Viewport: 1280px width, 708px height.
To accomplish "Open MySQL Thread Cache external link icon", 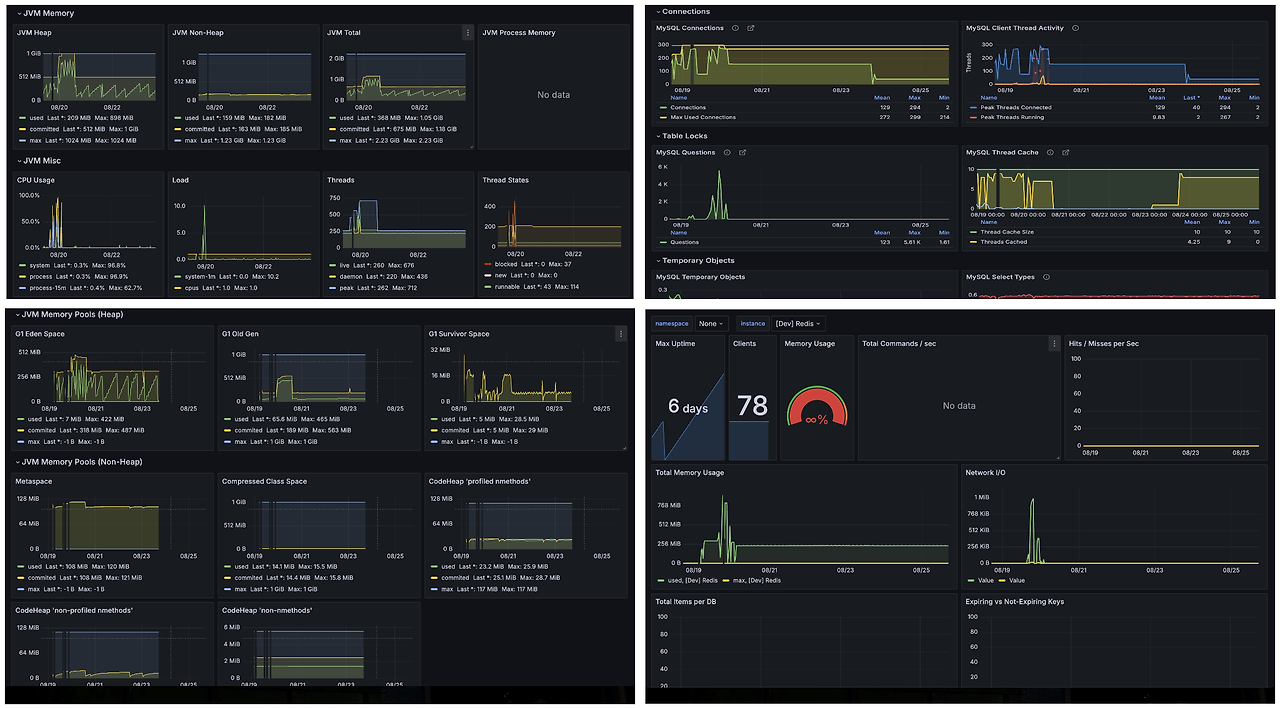I will pyautogui.click(x=1066, y=153).
